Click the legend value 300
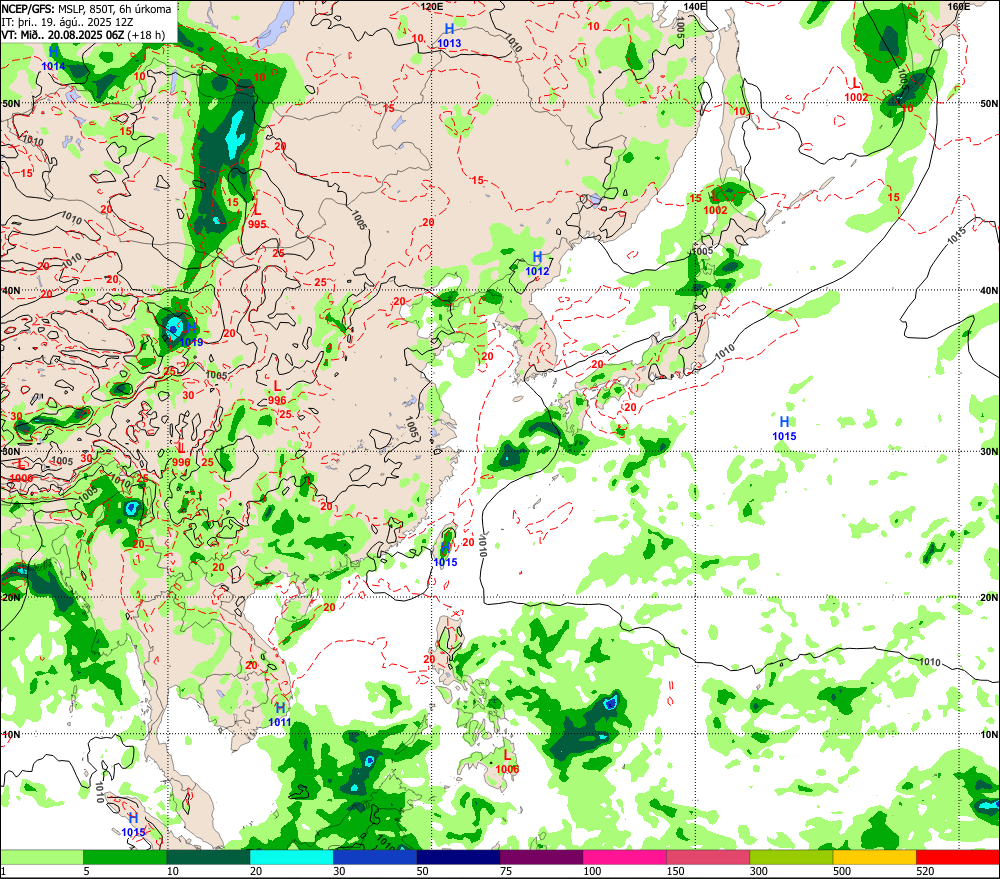 point(758,871)
